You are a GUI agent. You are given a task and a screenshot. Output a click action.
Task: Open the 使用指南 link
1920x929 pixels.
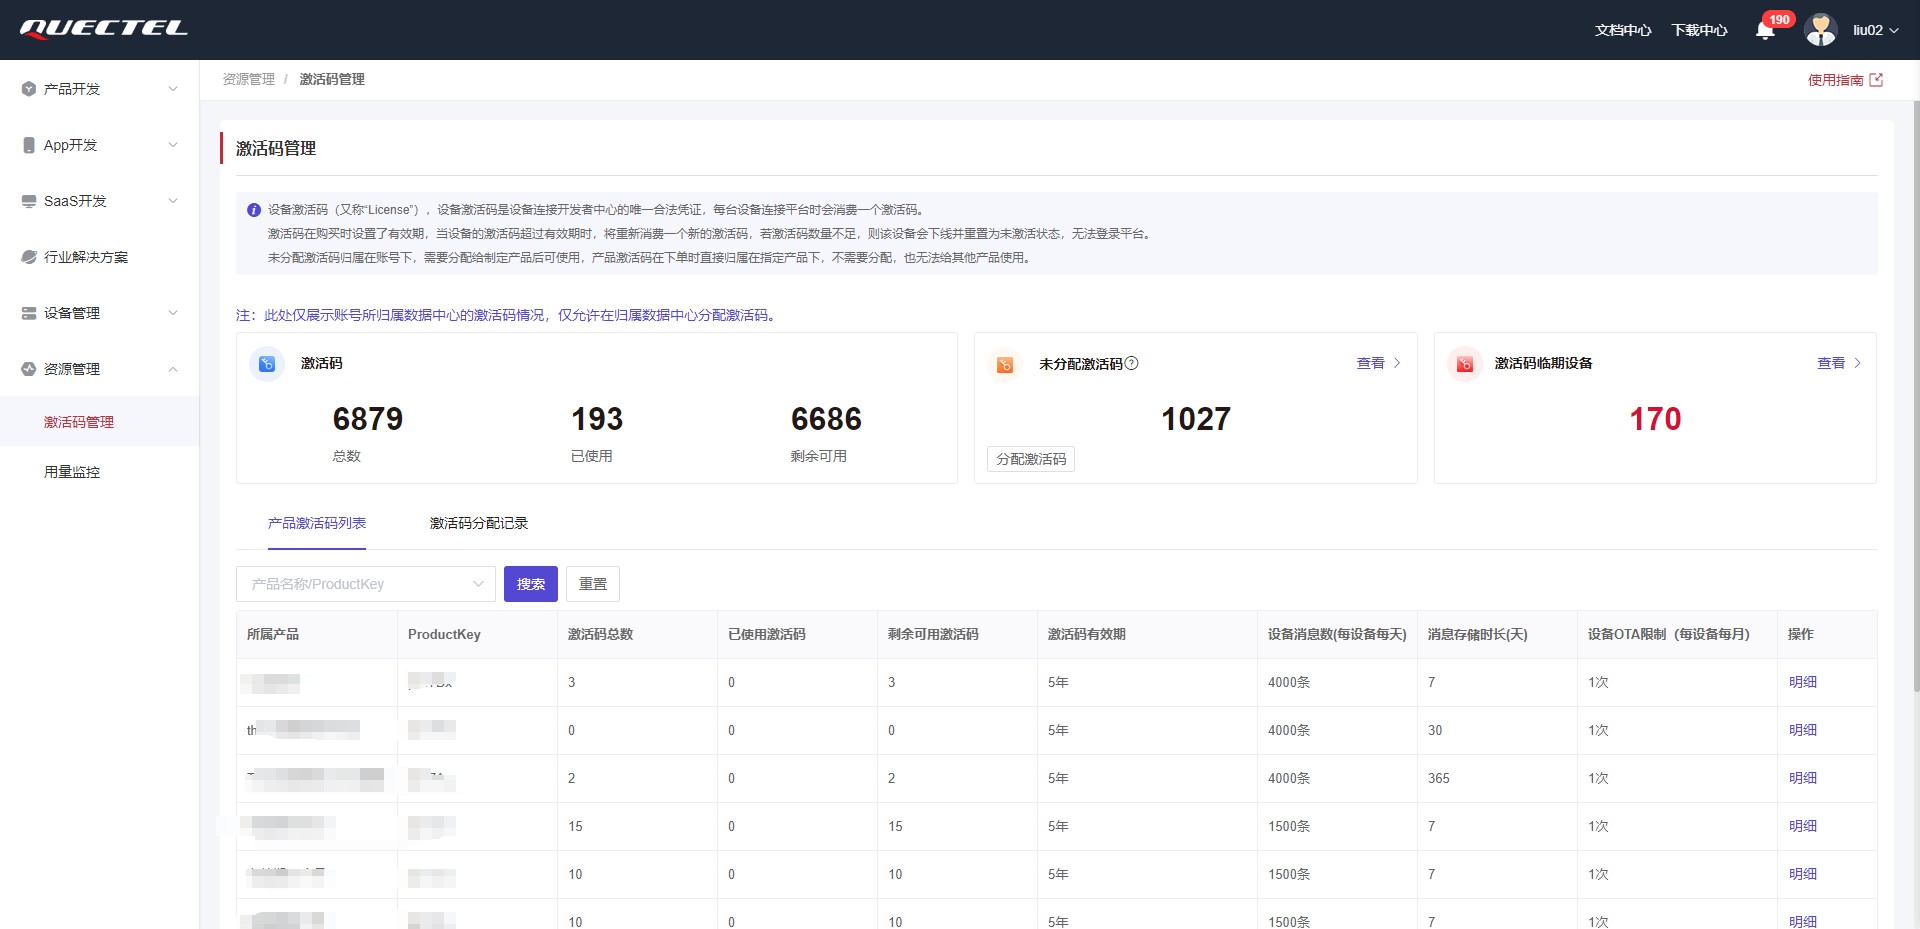(1835, 80)
